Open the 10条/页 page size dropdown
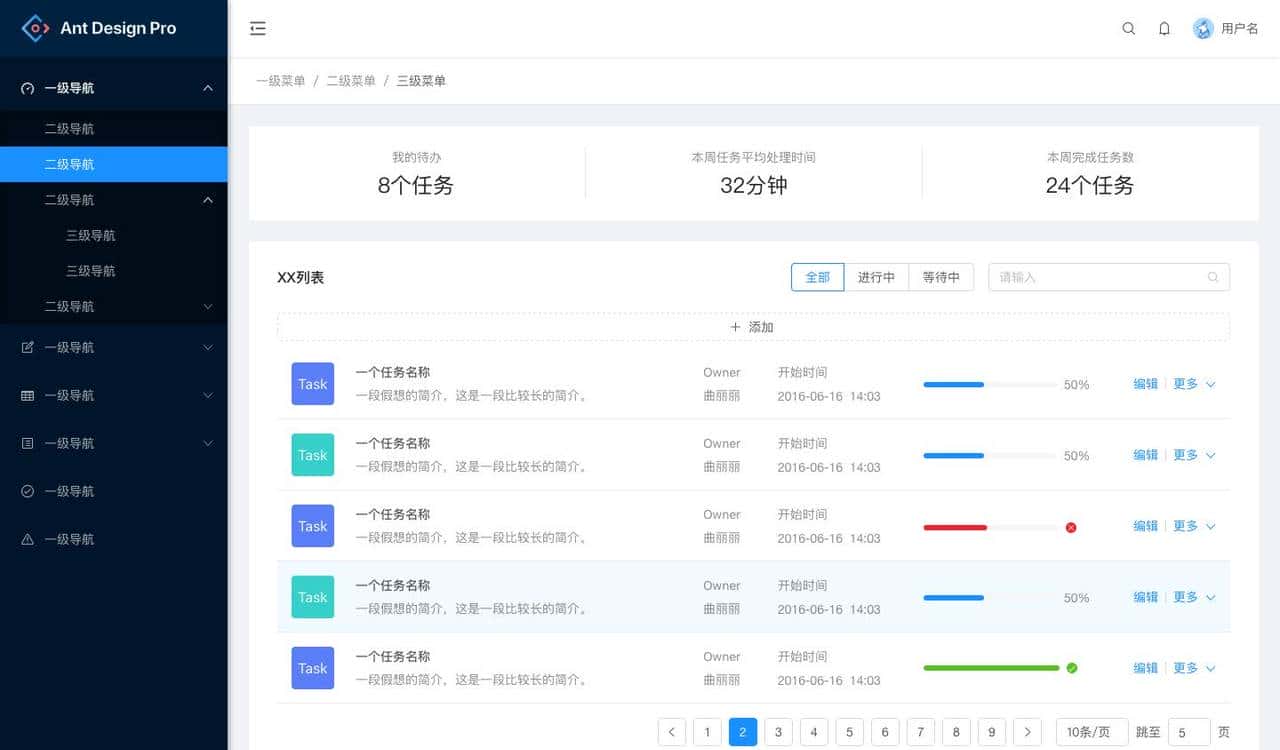This screenshot has width=1280, height=750. 1091,731
